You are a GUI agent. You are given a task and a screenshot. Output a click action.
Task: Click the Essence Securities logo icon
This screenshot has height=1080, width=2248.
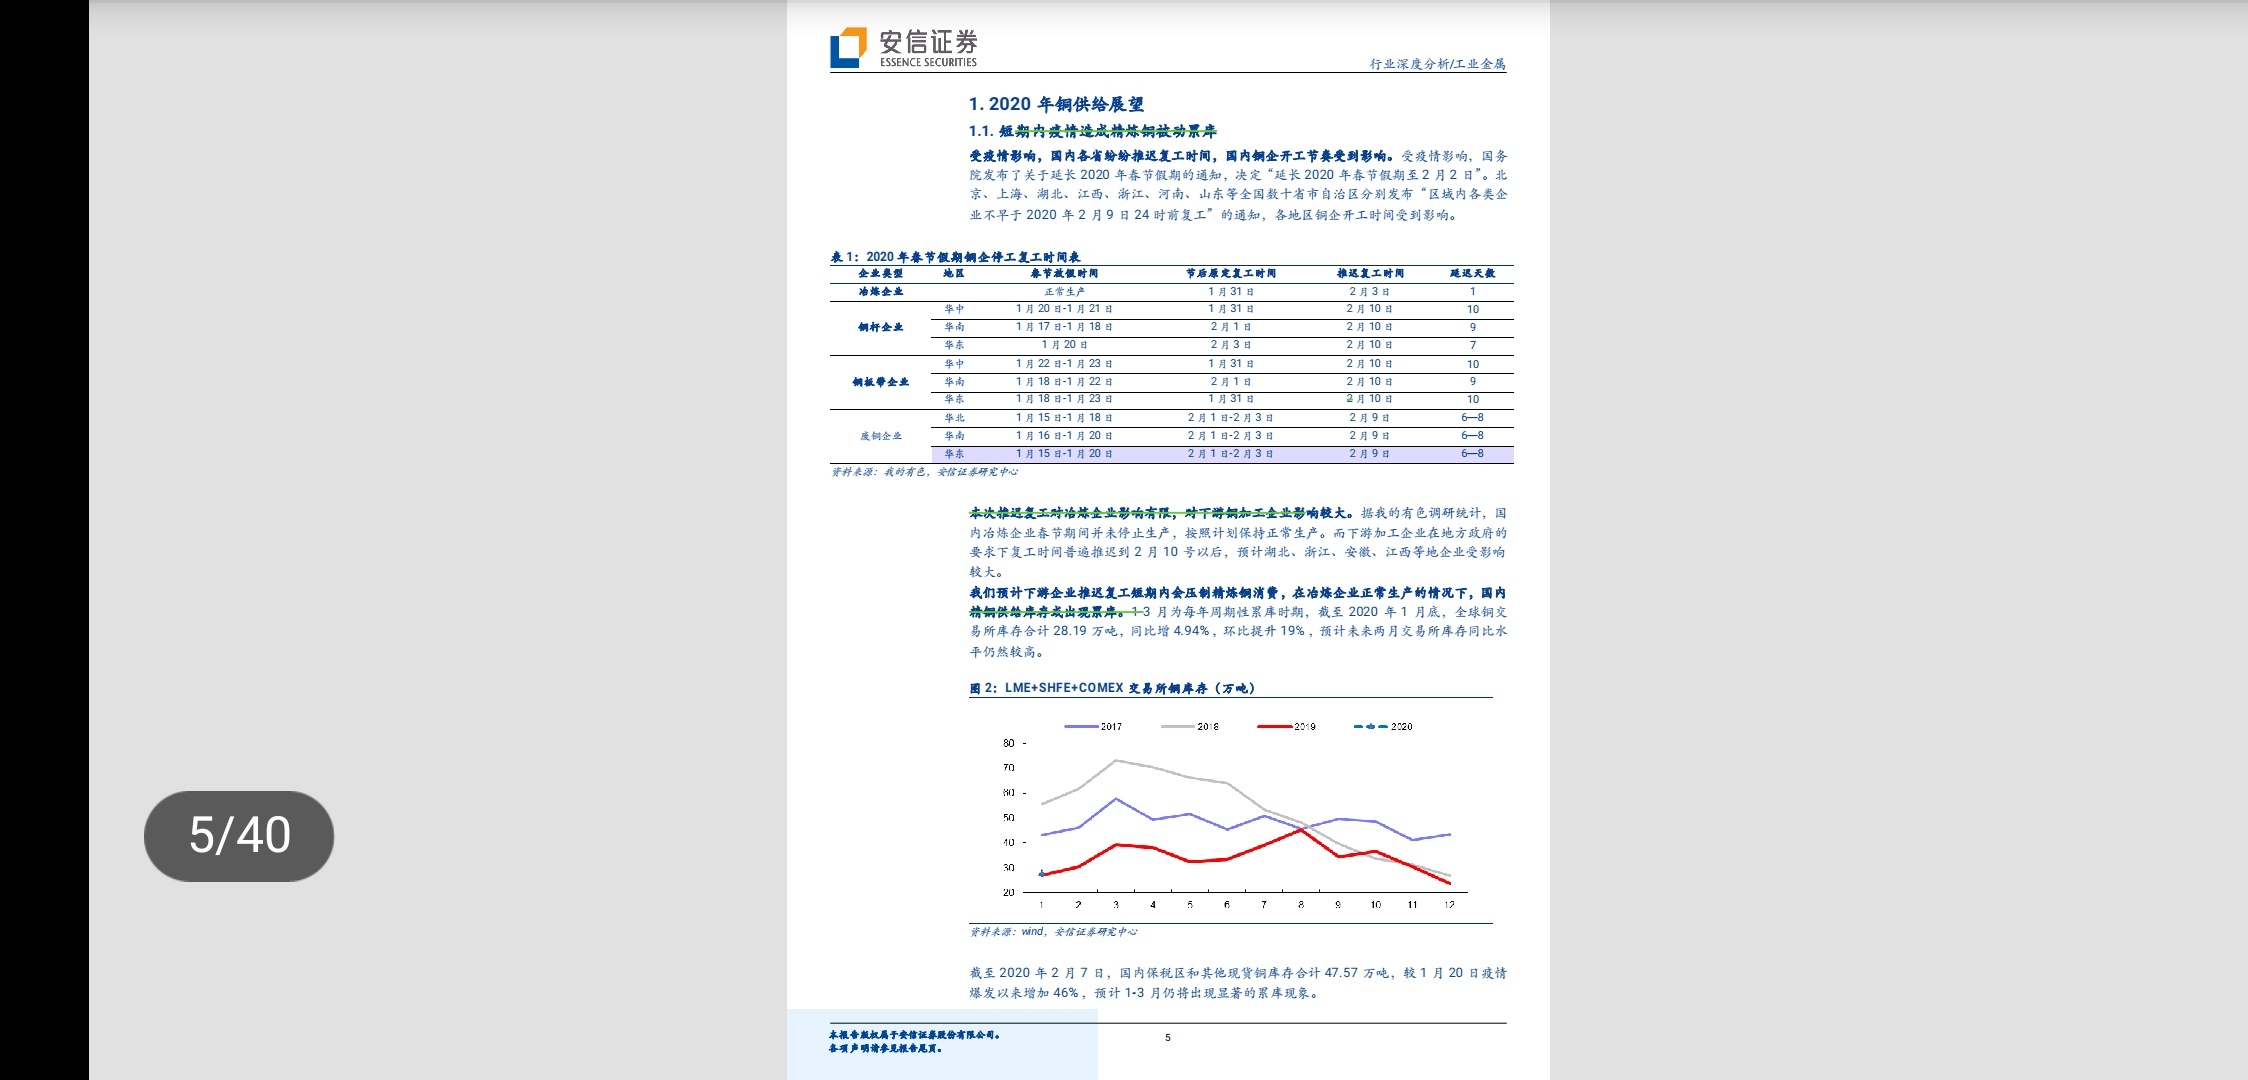coord(848,47)
